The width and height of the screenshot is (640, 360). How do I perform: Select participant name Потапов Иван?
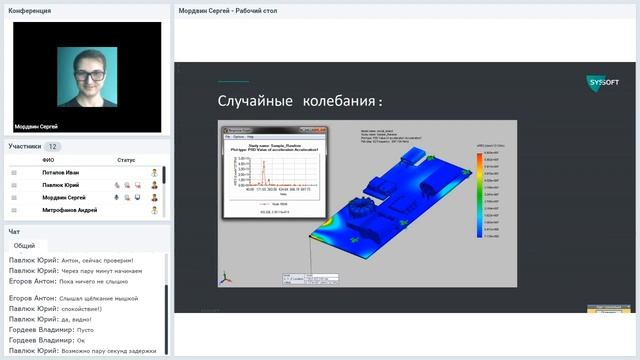(60, 173)
